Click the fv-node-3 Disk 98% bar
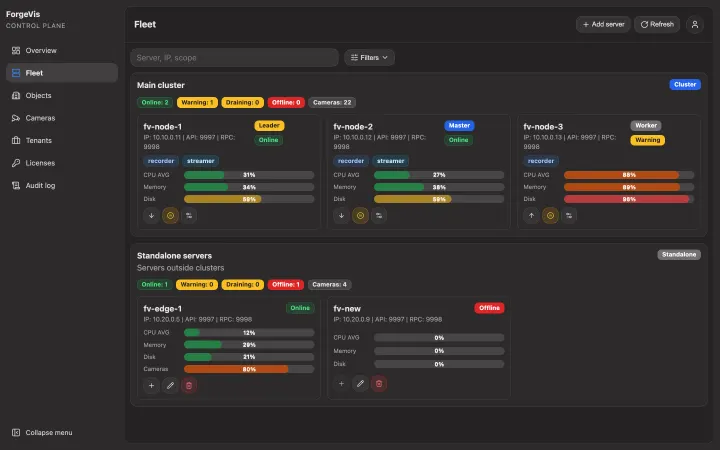The image size is (720, 450). [629, 199]
